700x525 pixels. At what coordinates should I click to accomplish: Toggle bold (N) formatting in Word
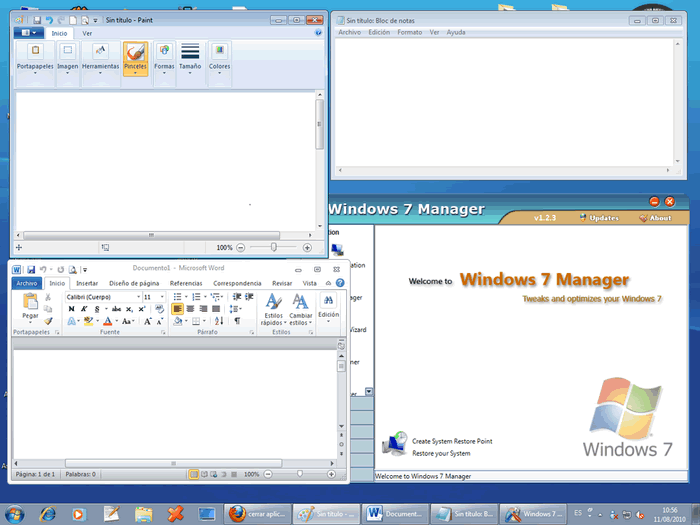[71, 309]
